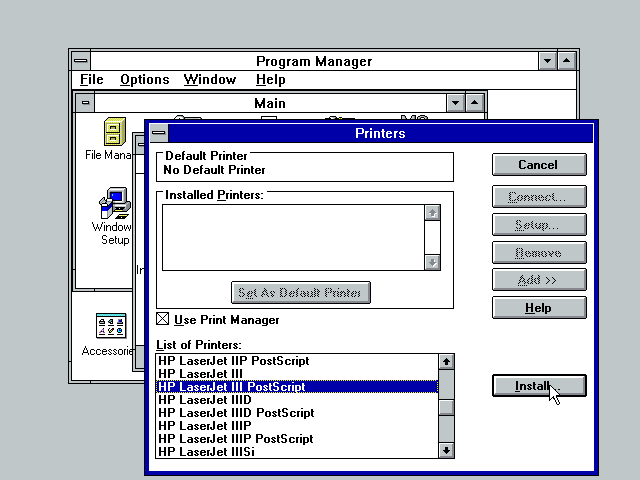Open the Help menu in Program Manager
The height and width of the screenshot is (480, 640).
(x=270, y=80)
